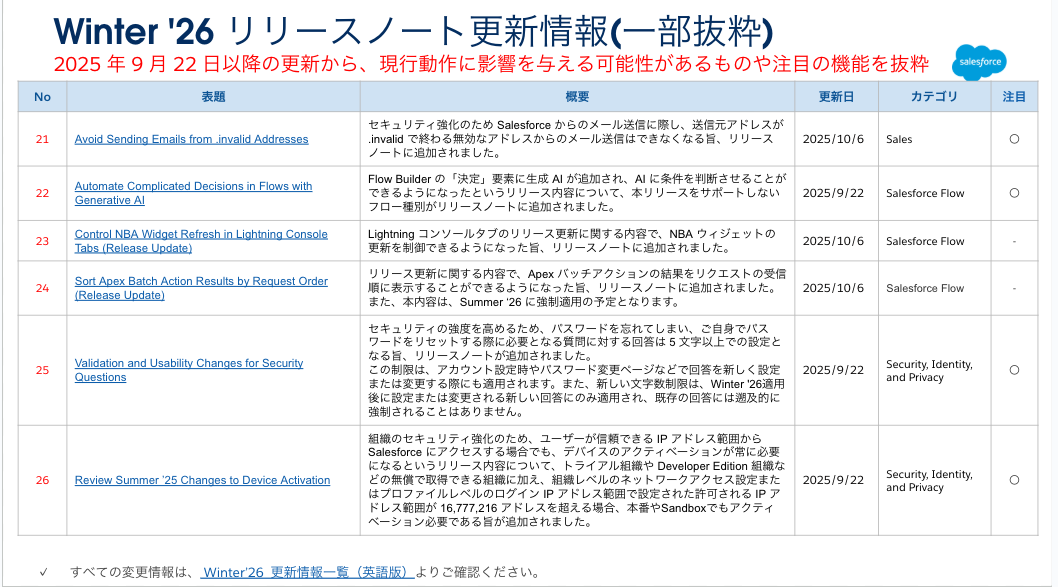Click the dash in 注目 column of row 23

1014,241
